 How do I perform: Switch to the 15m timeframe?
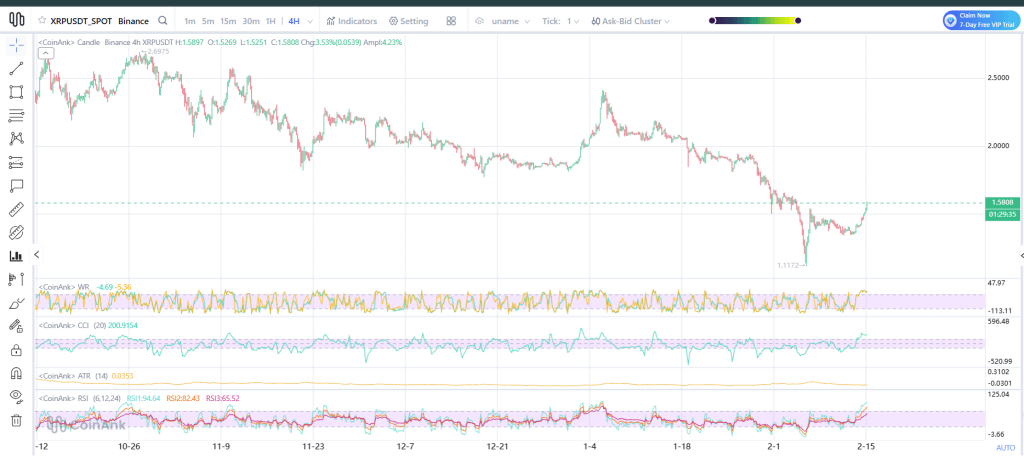(x=228, y=20)
